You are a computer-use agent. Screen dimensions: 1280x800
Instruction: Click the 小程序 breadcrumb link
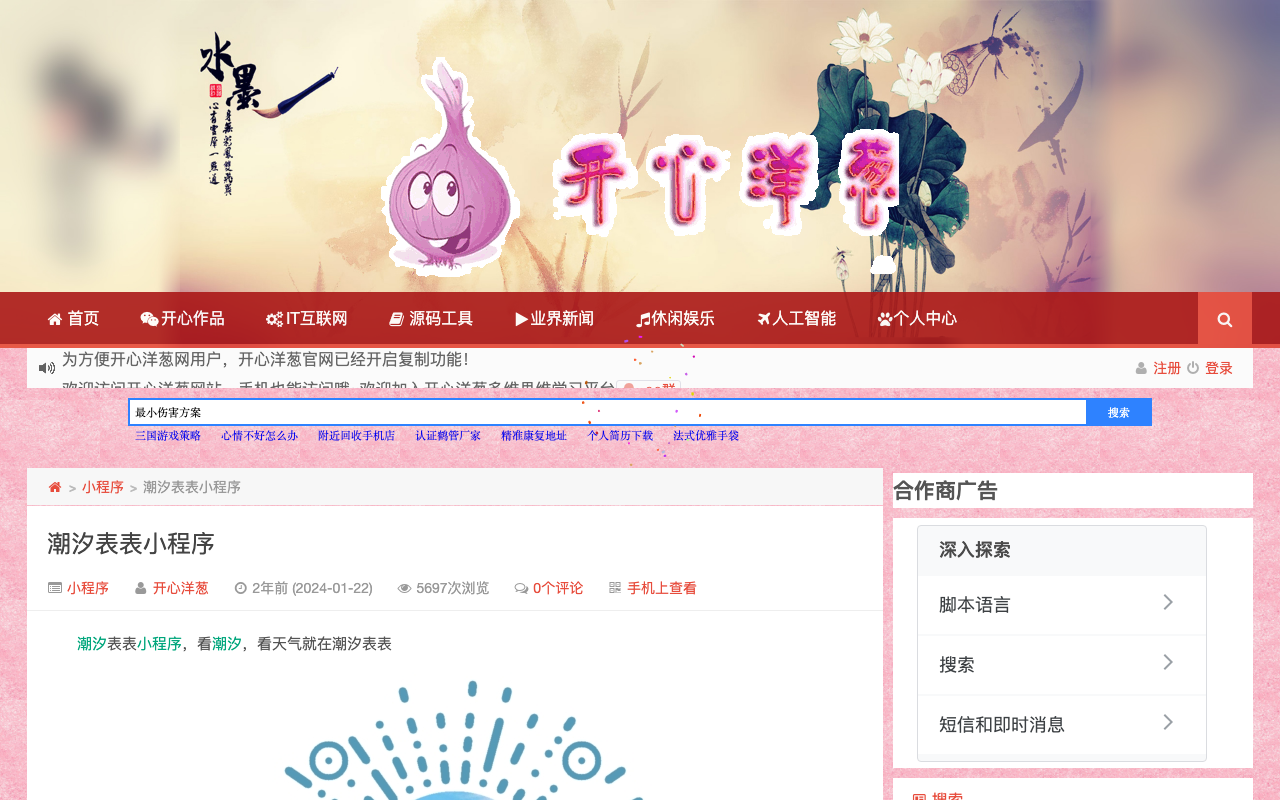(x=103, y=487)
